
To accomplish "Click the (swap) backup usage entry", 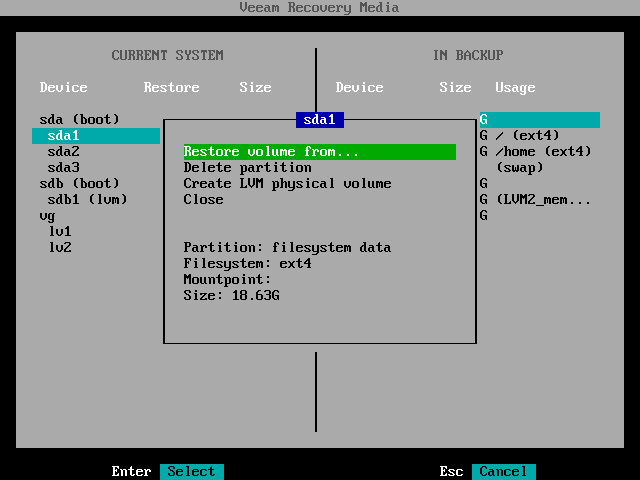I will pyautogui.click(x=520, y=167).
